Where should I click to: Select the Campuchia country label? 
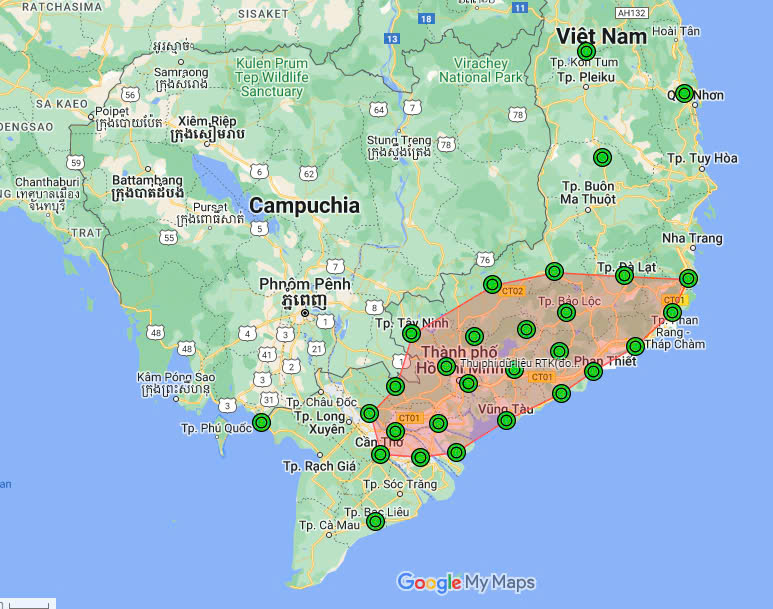point(304,206)
